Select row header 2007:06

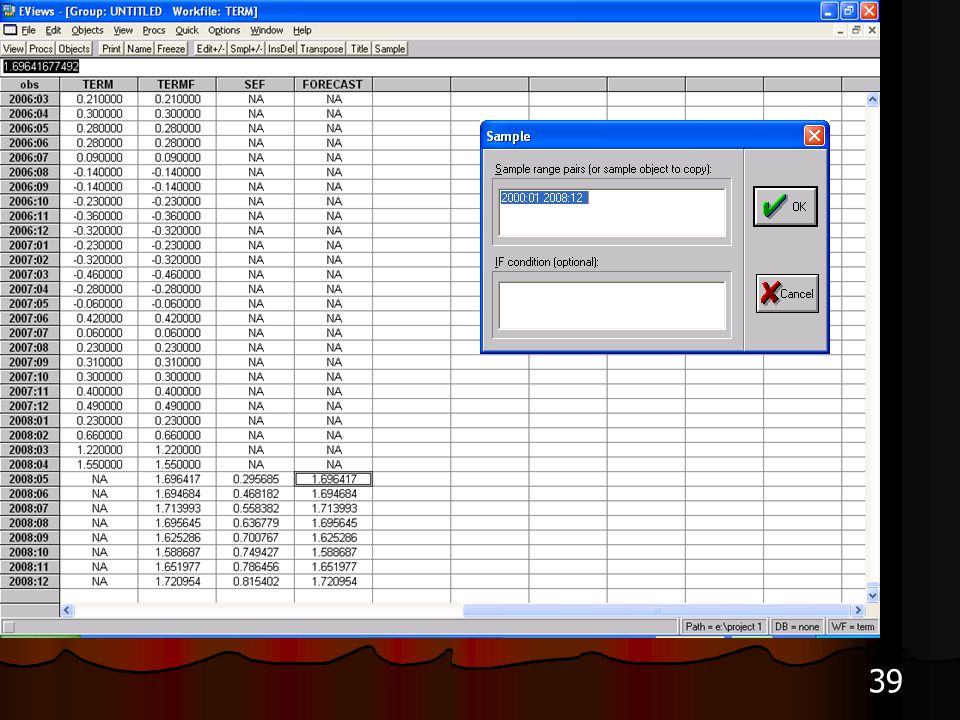[x=29, y=318]
